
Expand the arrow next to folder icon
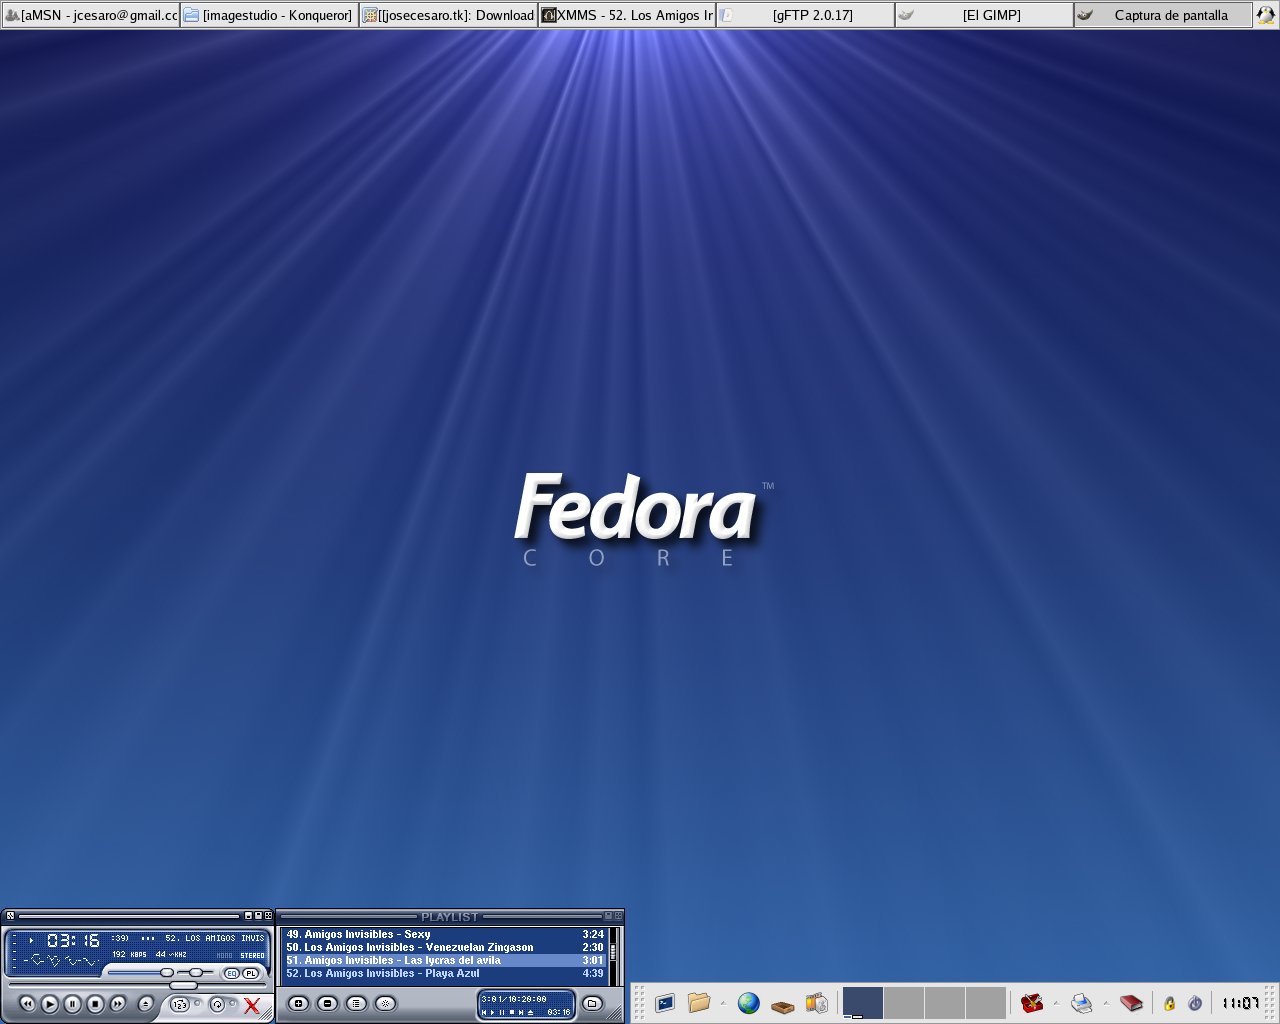(x=723, y=1003)
